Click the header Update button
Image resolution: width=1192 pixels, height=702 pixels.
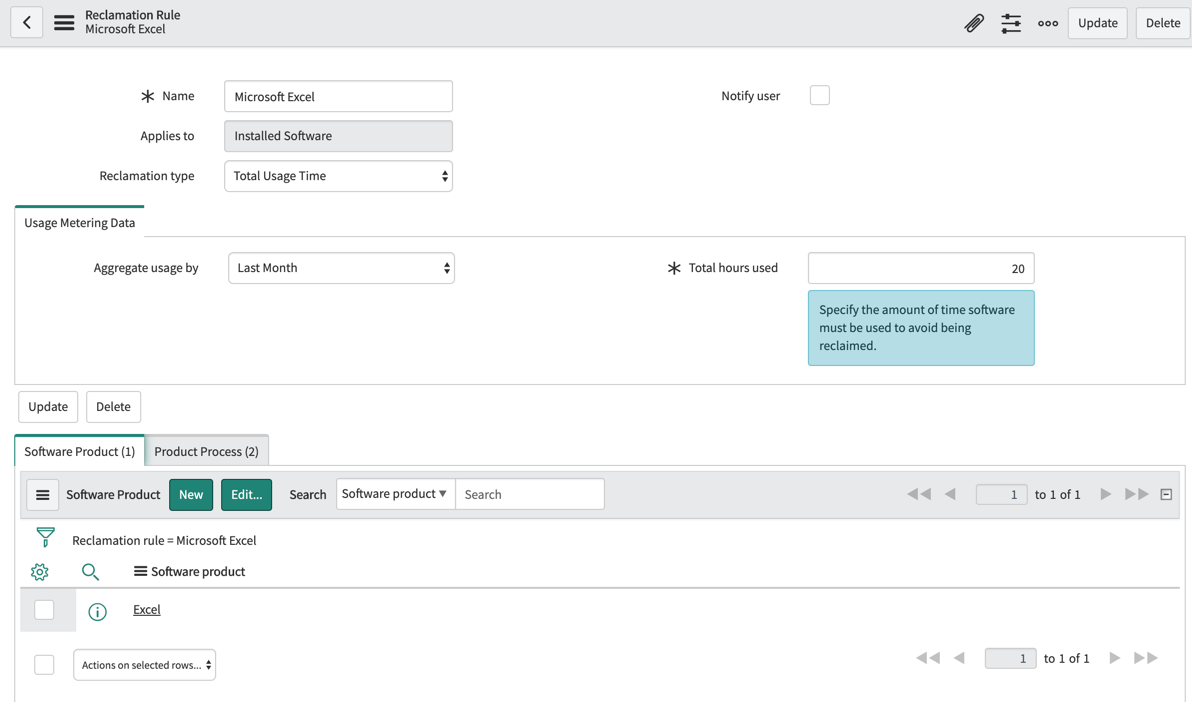pos(1097,23)
